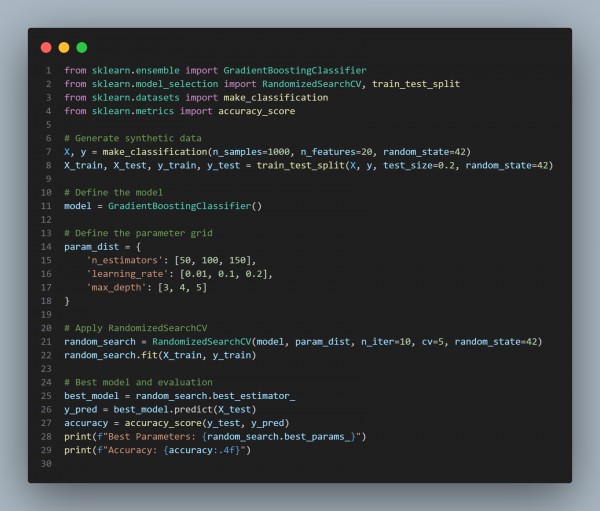Click the 'n_estimators' key string
Image resolution: width=600 pixels, height=511 pixels.
[x=124, y=260]
